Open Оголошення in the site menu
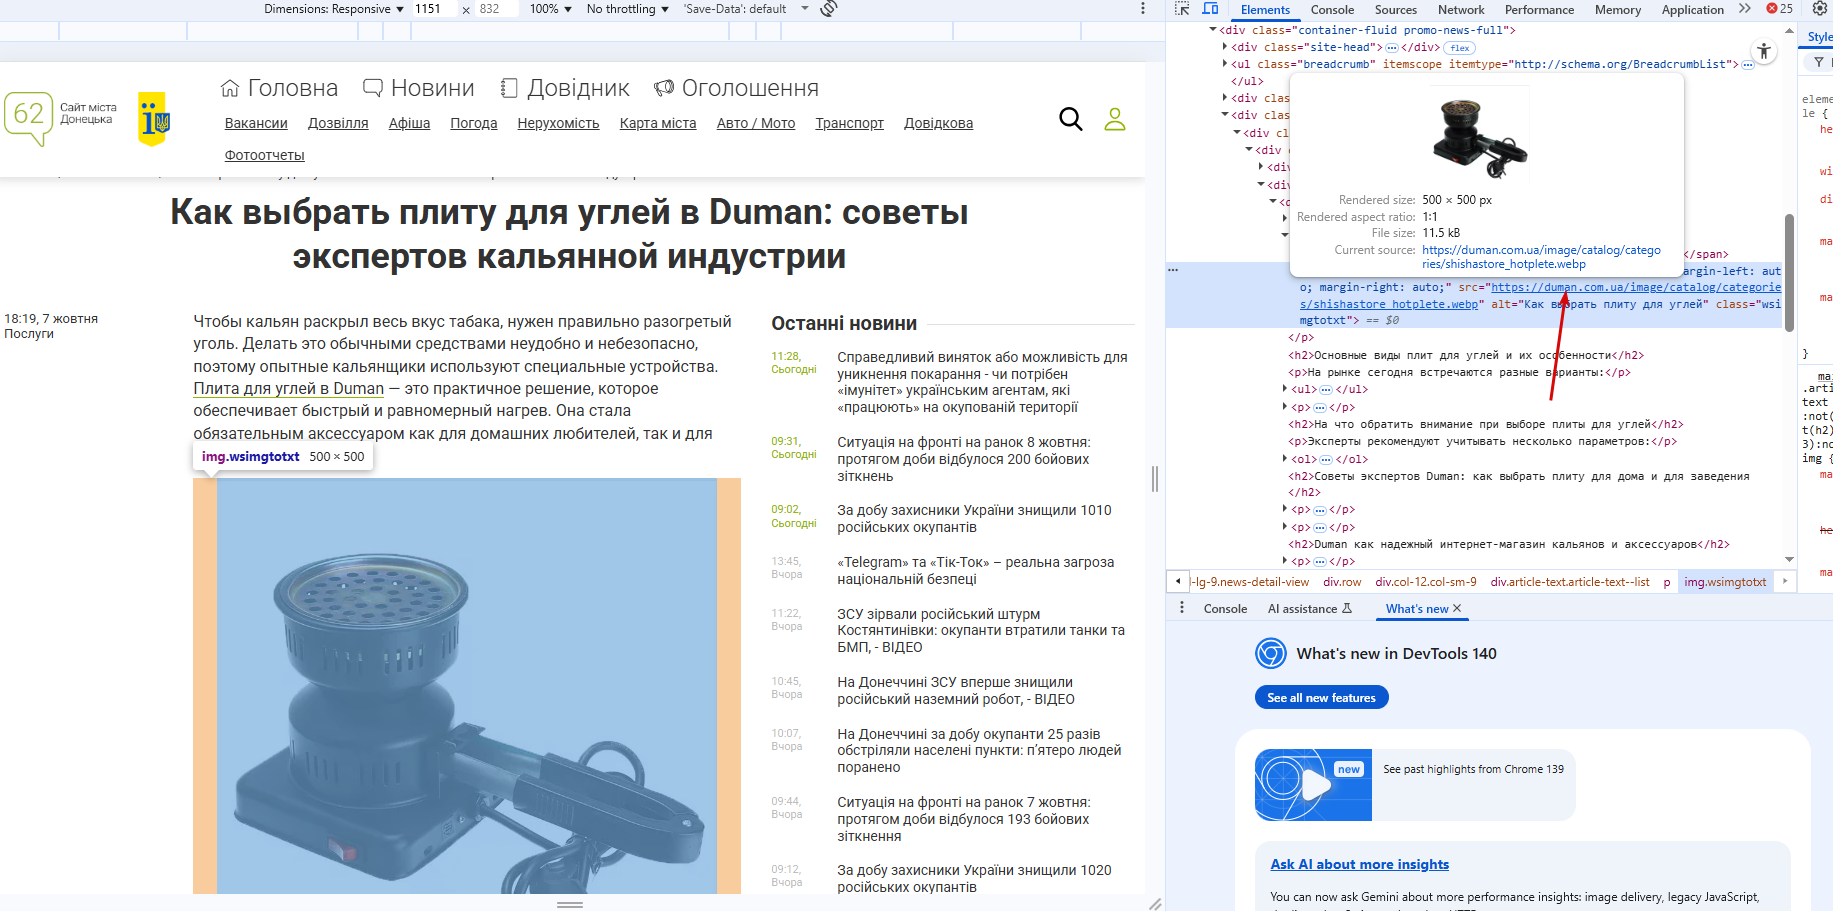Screen dimensions: 1833x911 (x=736, y=88)
